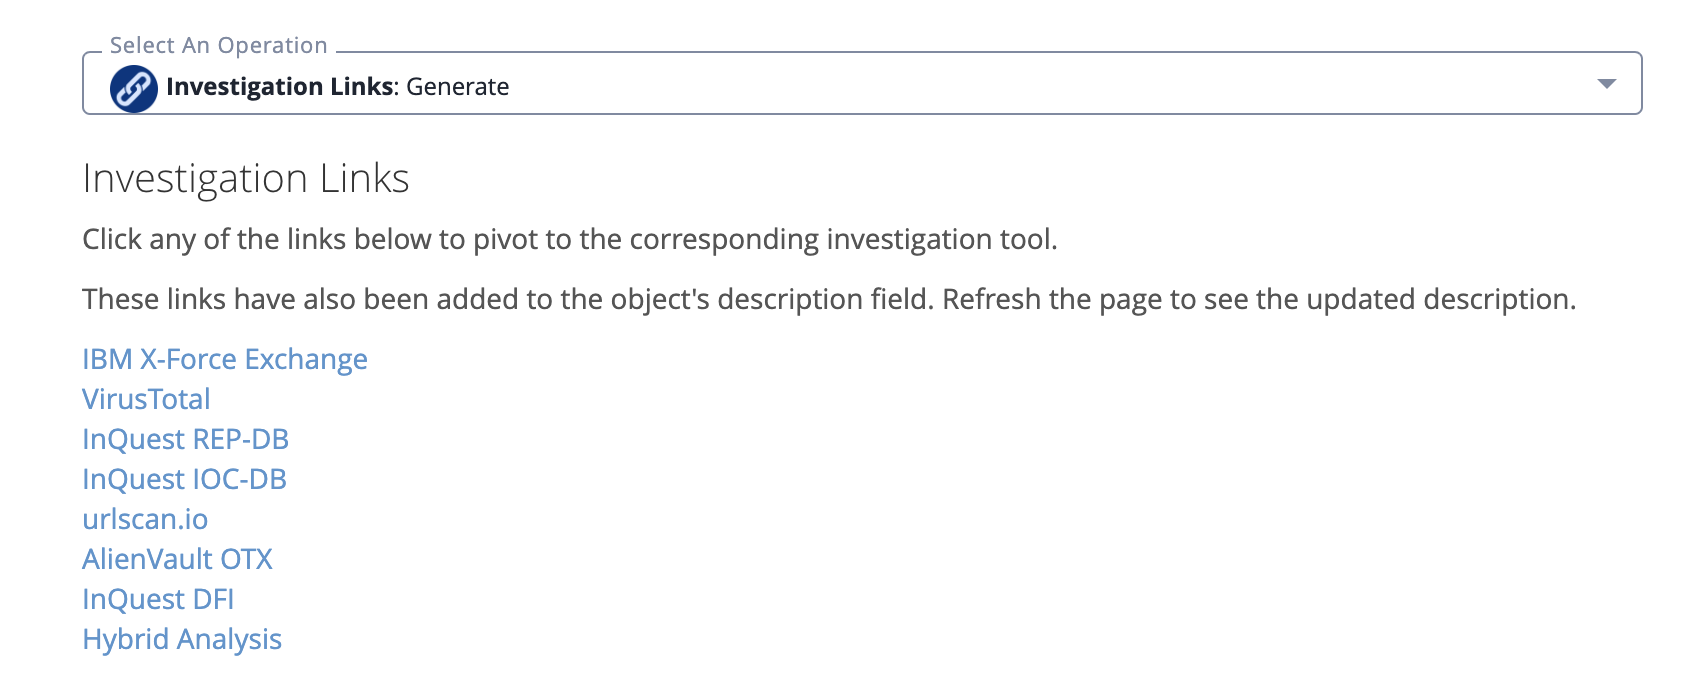Click the 'Select An Operation' field label

click(218, 45)
